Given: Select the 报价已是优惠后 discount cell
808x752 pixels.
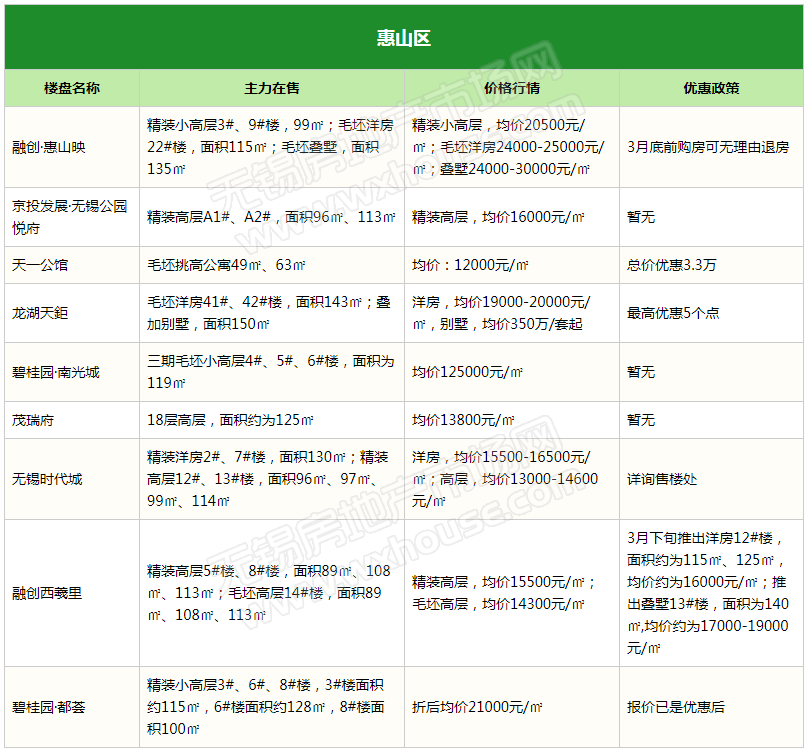Looking at the screenshot, I should pos(676,707).
